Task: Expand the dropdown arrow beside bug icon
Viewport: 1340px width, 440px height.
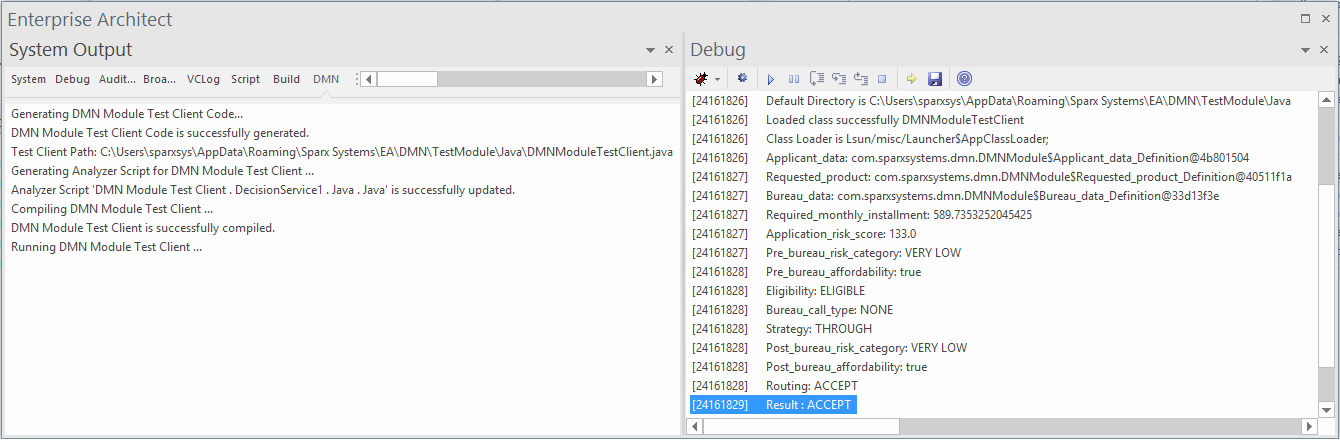Action: point(718,79)
